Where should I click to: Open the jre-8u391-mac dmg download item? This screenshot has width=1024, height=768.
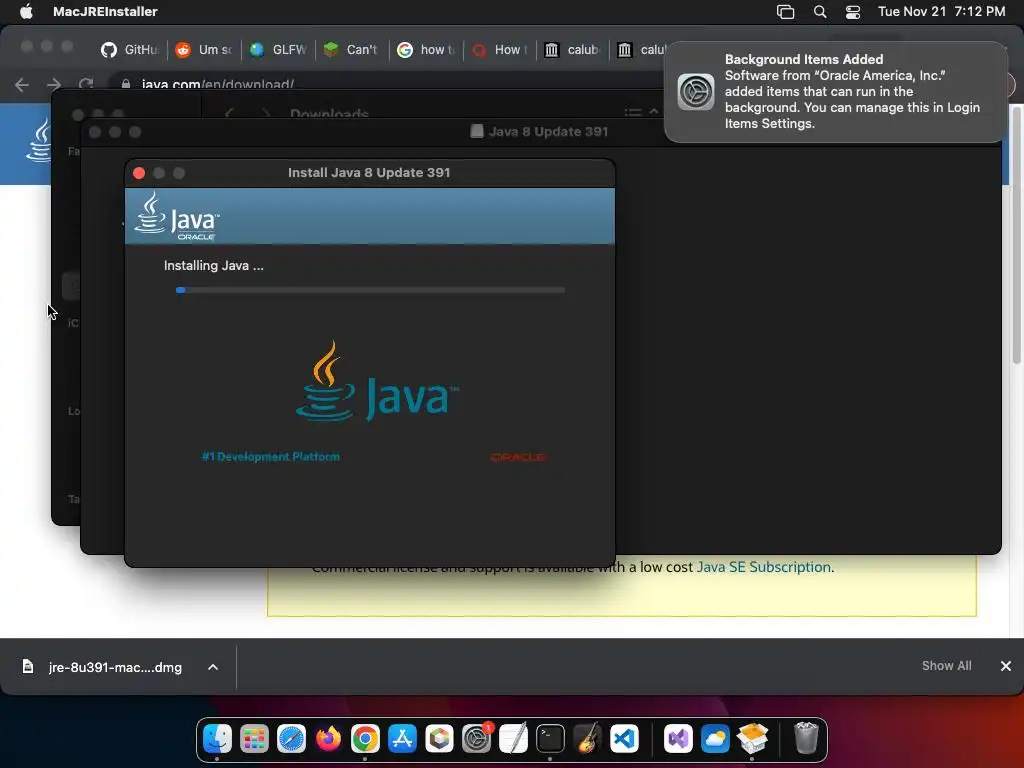click(103, 667)
